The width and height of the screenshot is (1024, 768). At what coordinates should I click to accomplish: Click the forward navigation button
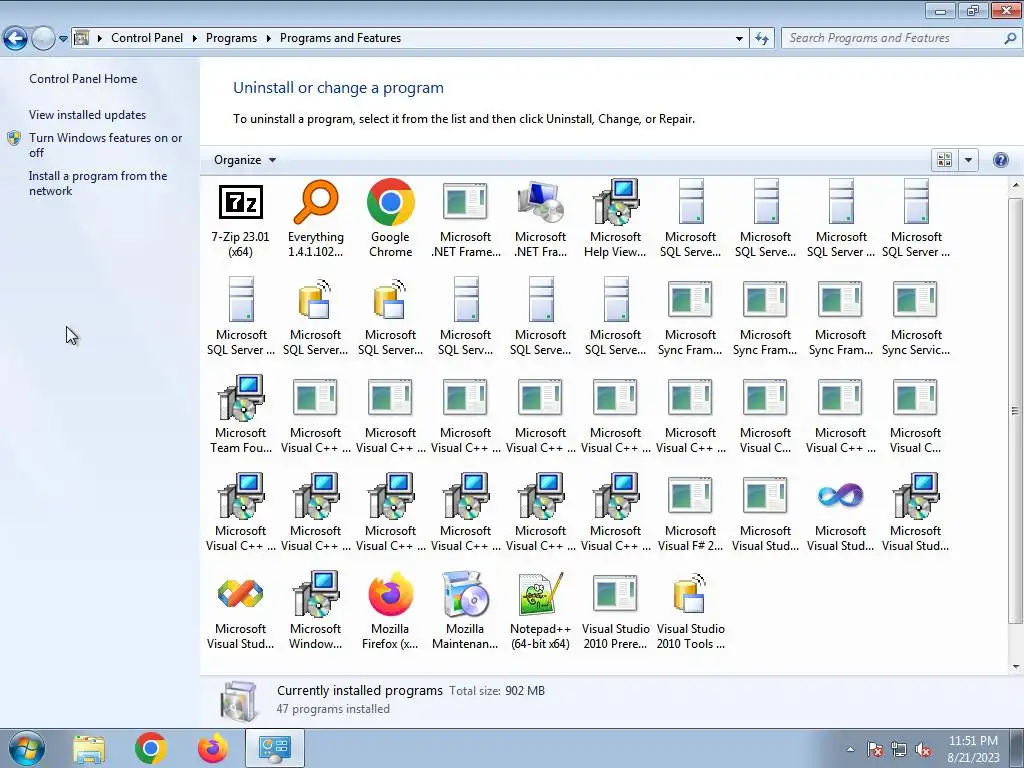pos(43,38)
